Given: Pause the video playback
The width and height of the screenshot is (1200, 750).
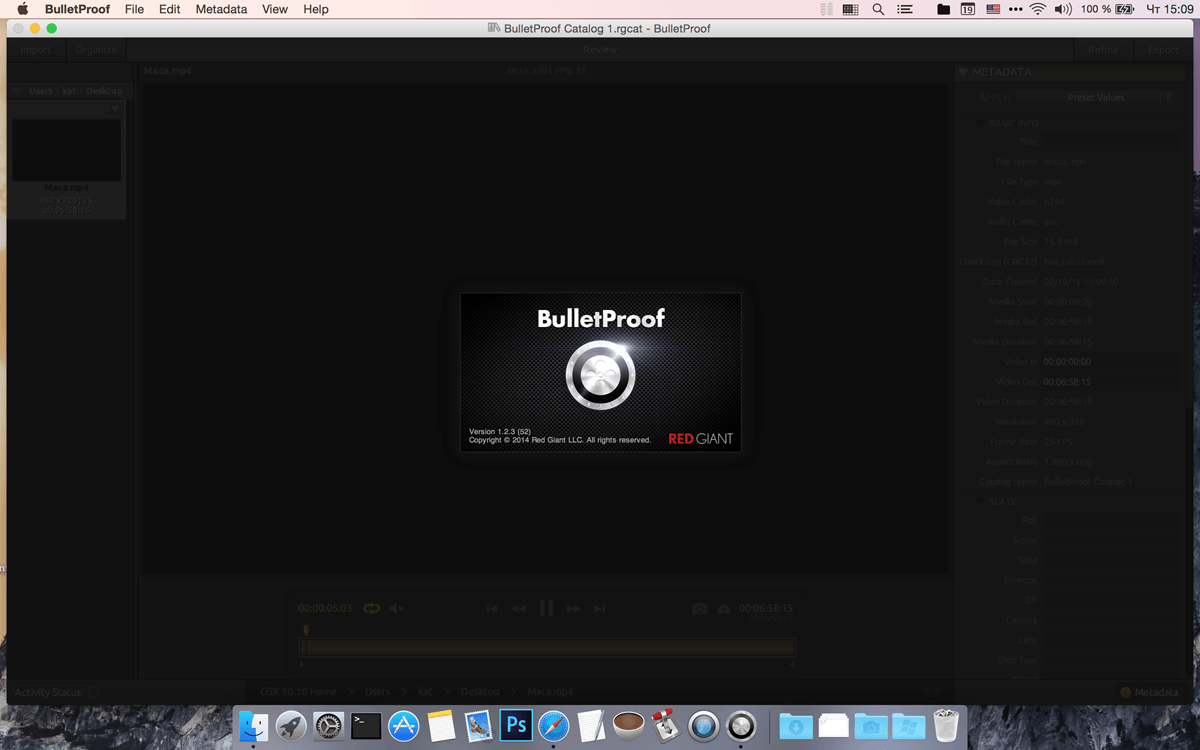Looking at the screenshot, I should pyautogui.click(x=546, y=608).
